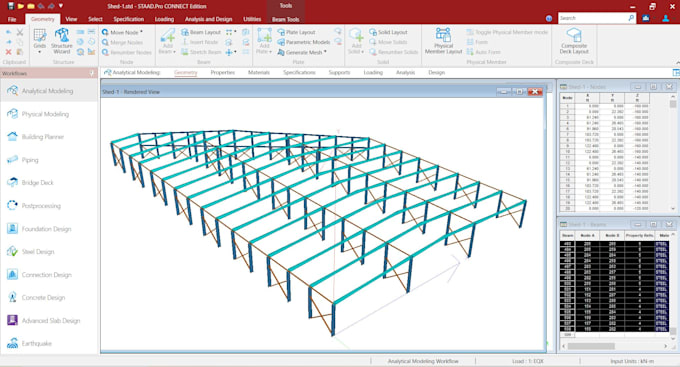Viewport: 680px width, 367px height.
Task: Switch to the View ribbon tab
Action: pyautogui.click(x=71, y=19)
